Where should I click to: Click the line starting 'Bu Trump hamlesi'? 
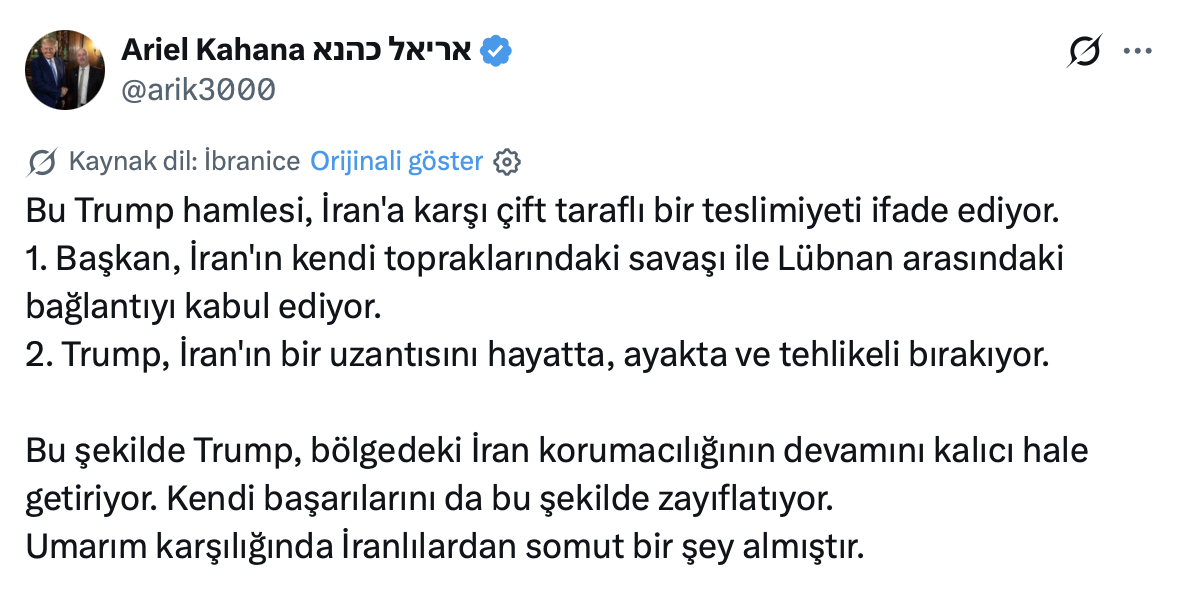[x=541, y=212]
